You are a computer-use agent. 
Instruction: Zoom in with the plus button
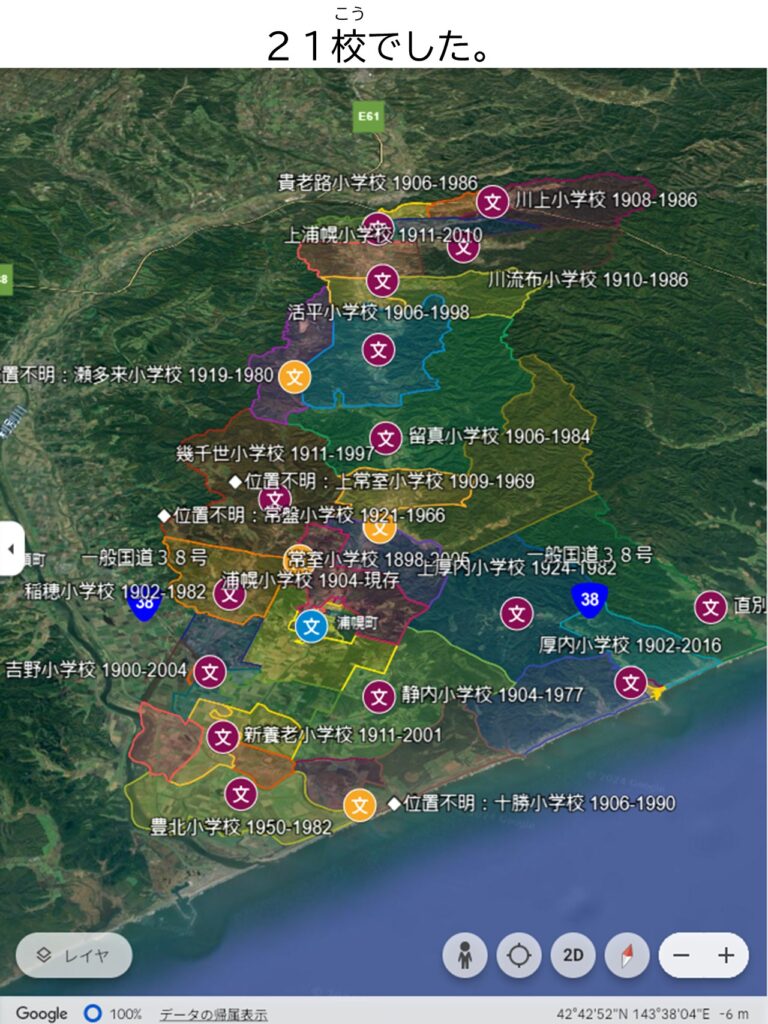coord(726,956)
